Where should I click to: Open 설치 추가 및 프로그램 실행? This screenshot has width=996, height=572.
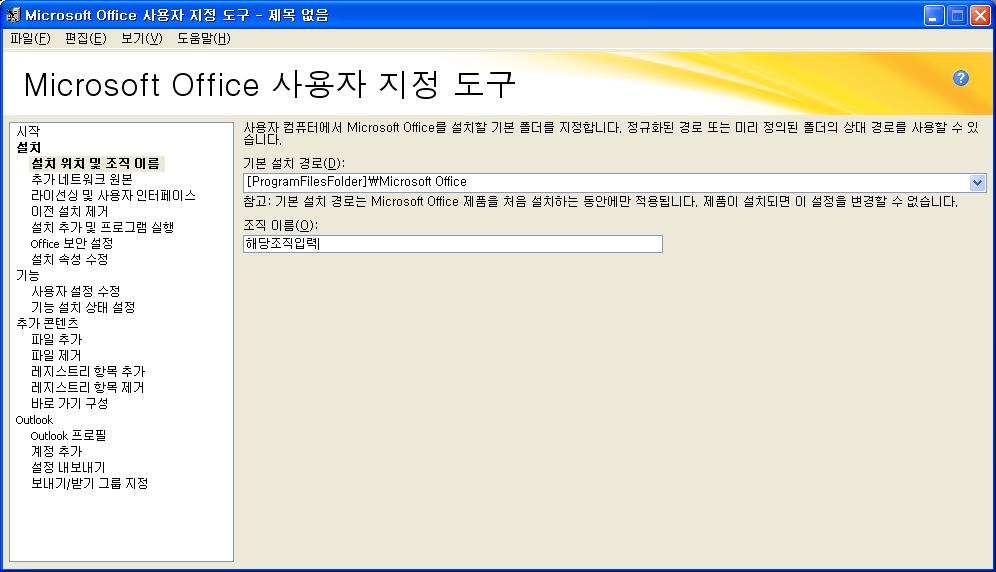(102, 227)
